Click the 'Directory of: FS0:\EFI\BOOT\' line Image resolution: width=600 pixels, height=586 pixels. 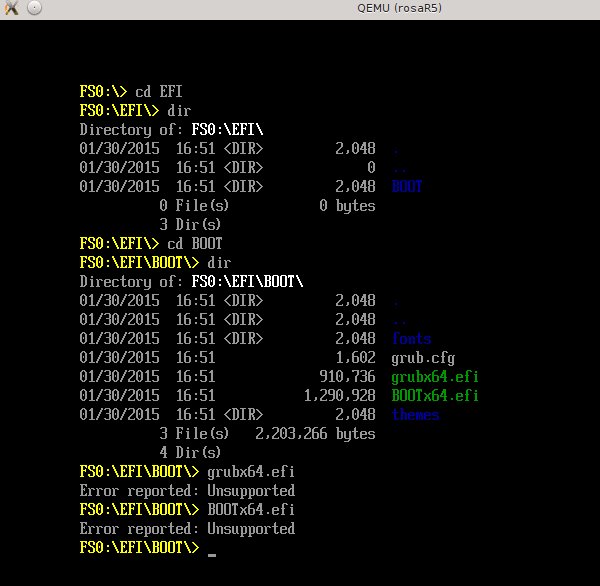pyautogui.click(x=191, y=282)
